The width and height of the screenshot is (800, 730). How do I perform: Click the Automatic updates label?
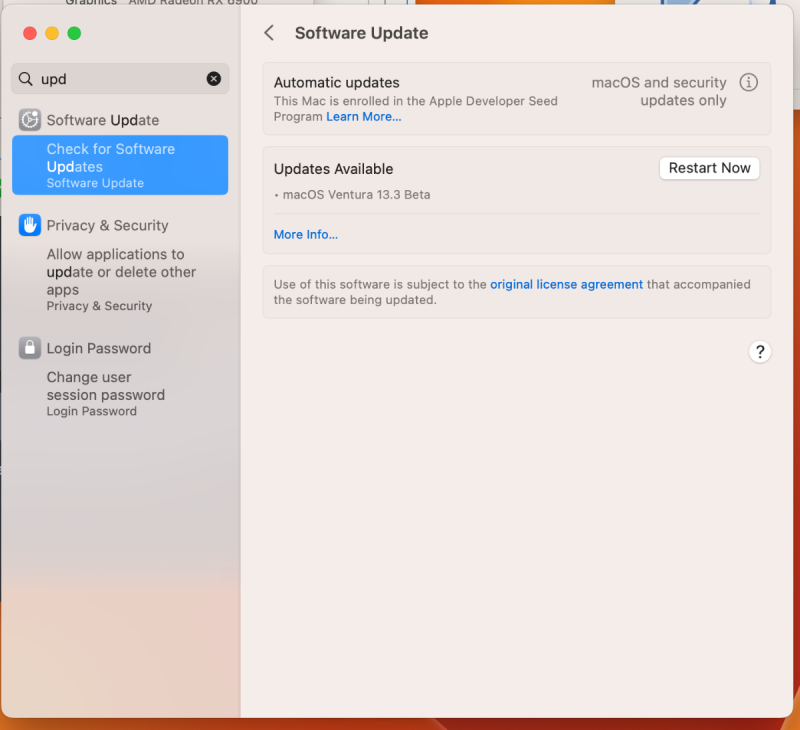tap(337, 83)
